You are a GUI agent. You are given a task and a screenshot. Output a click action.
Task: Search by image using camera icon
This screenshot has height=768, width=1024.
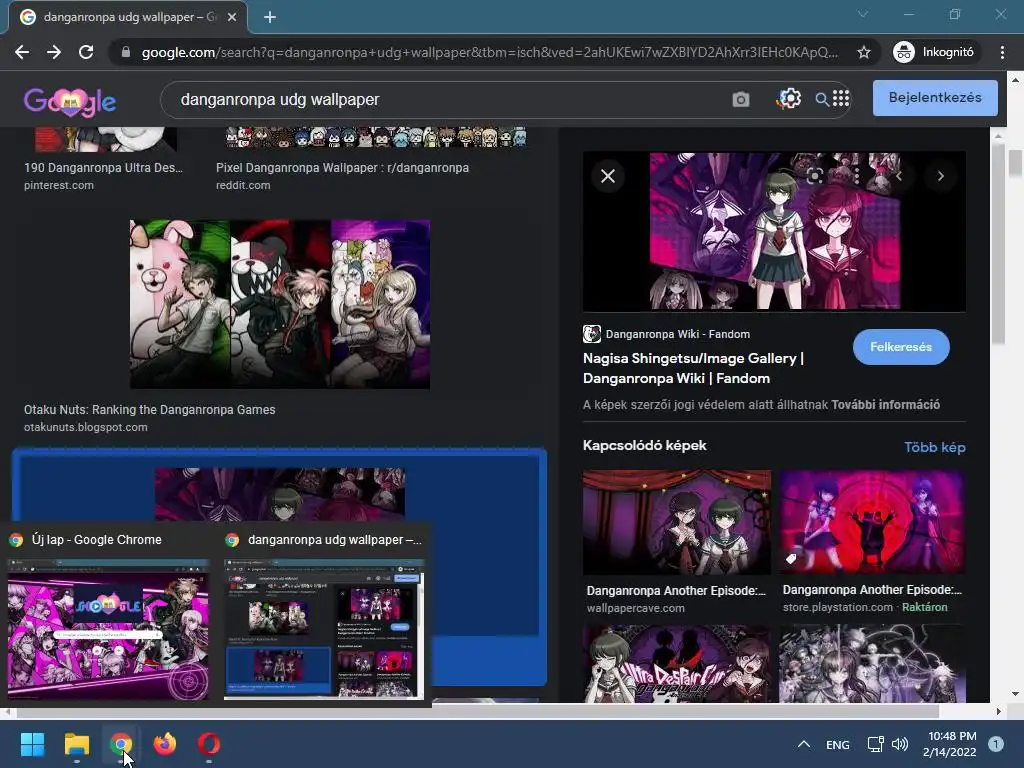click(741, 100)
